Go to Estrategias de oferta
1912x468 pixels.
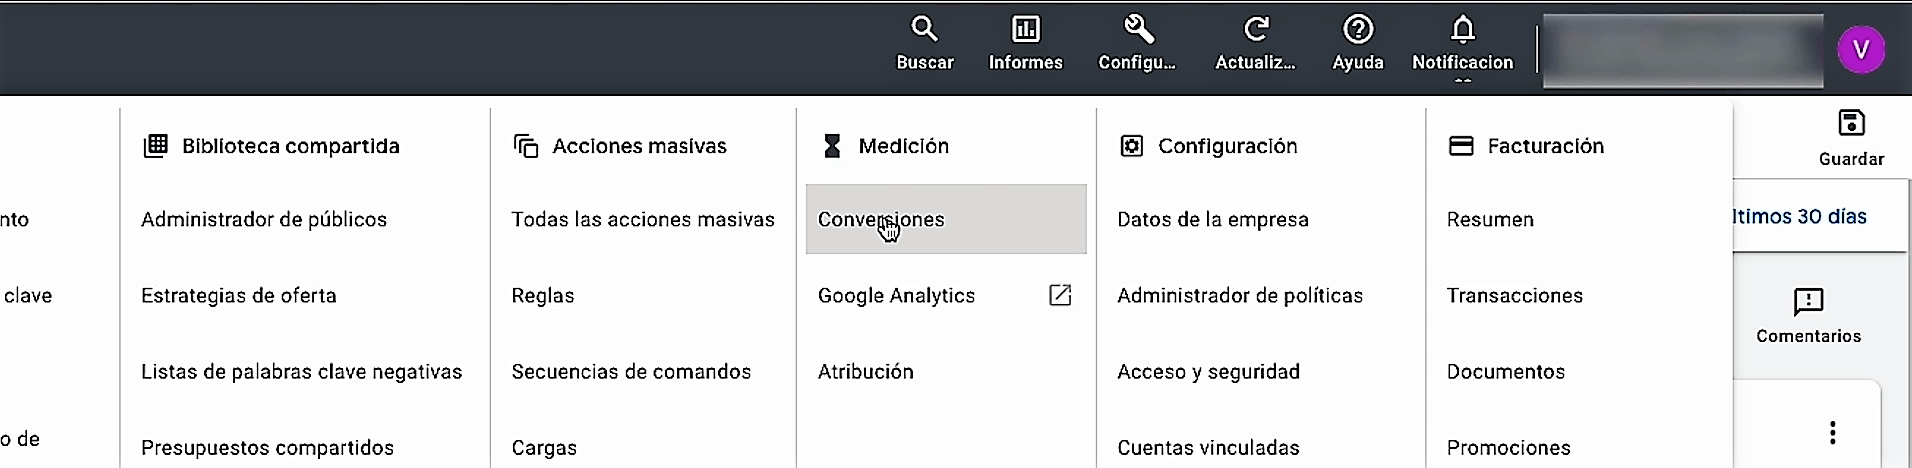(239, 295)
